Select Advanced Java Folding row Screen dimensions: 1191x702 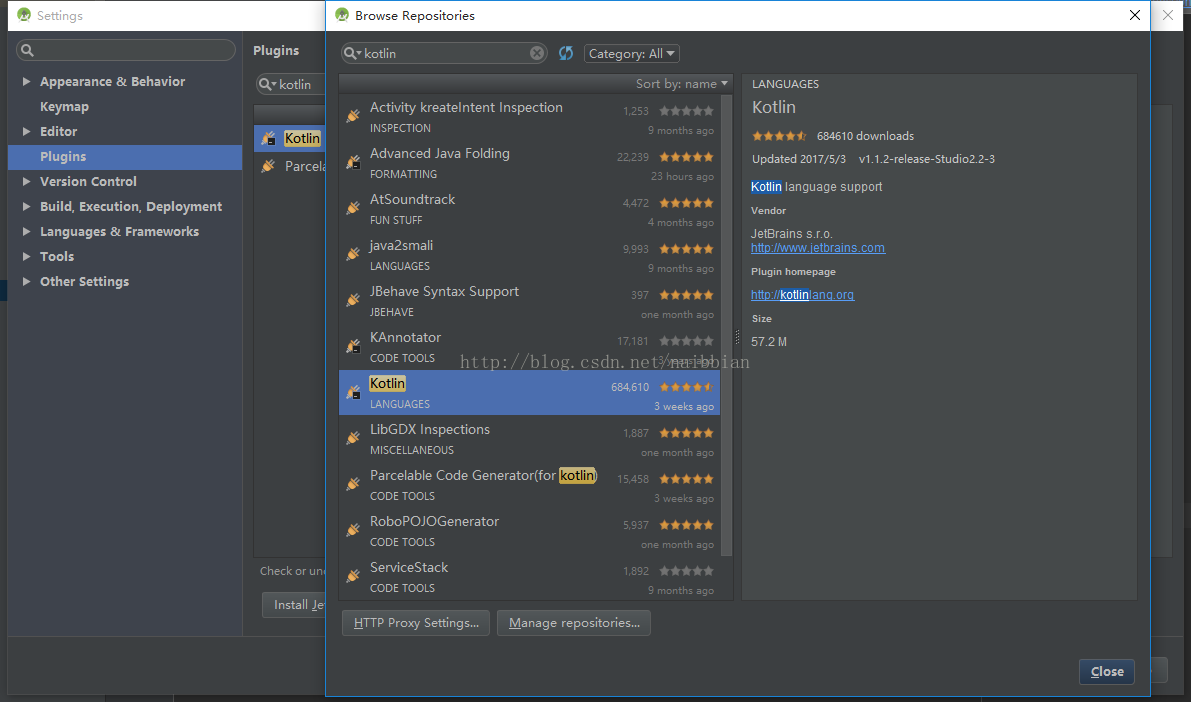coord(529,163)
